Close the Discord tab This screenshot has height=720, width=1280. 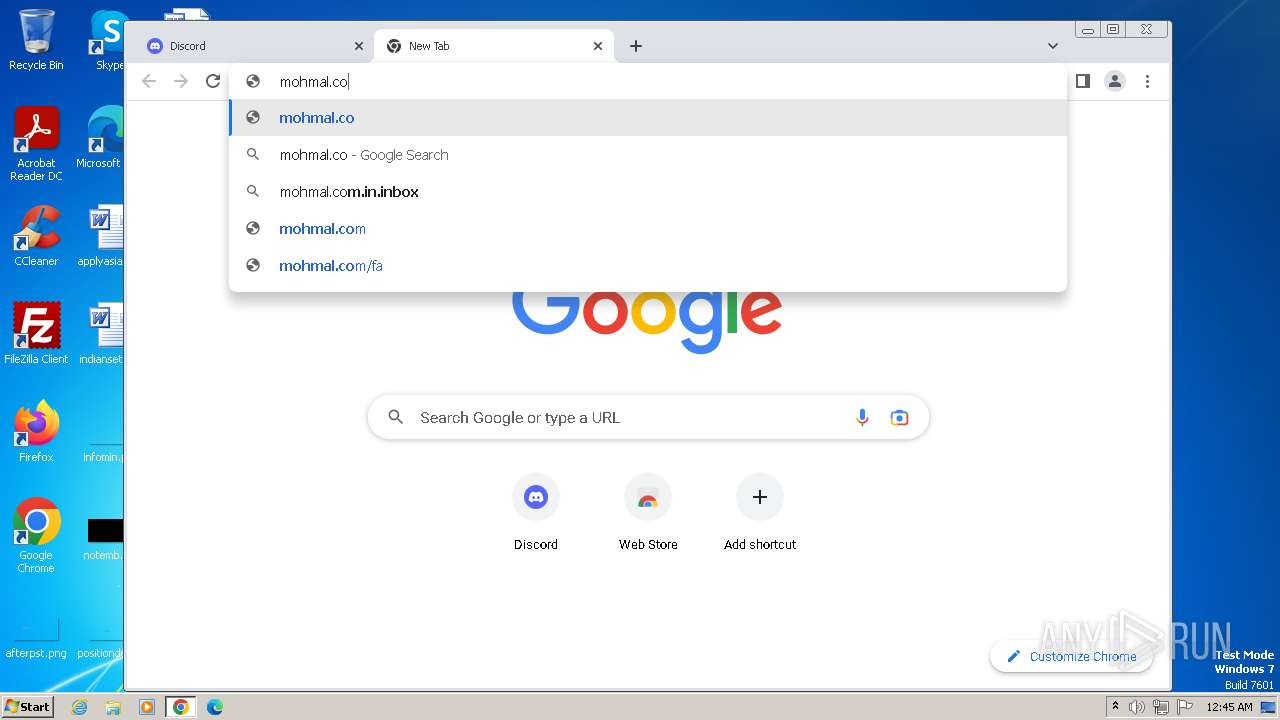point(359,46)
